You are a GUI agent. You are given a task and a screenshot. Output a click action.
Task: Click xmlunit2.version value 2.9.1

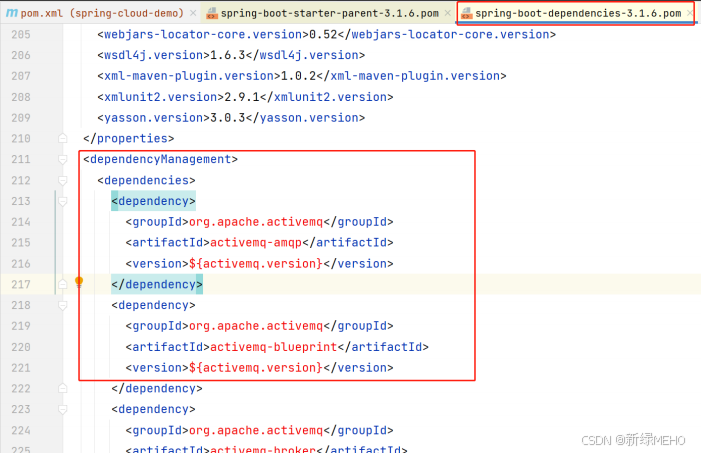click(x=242, y=97)
